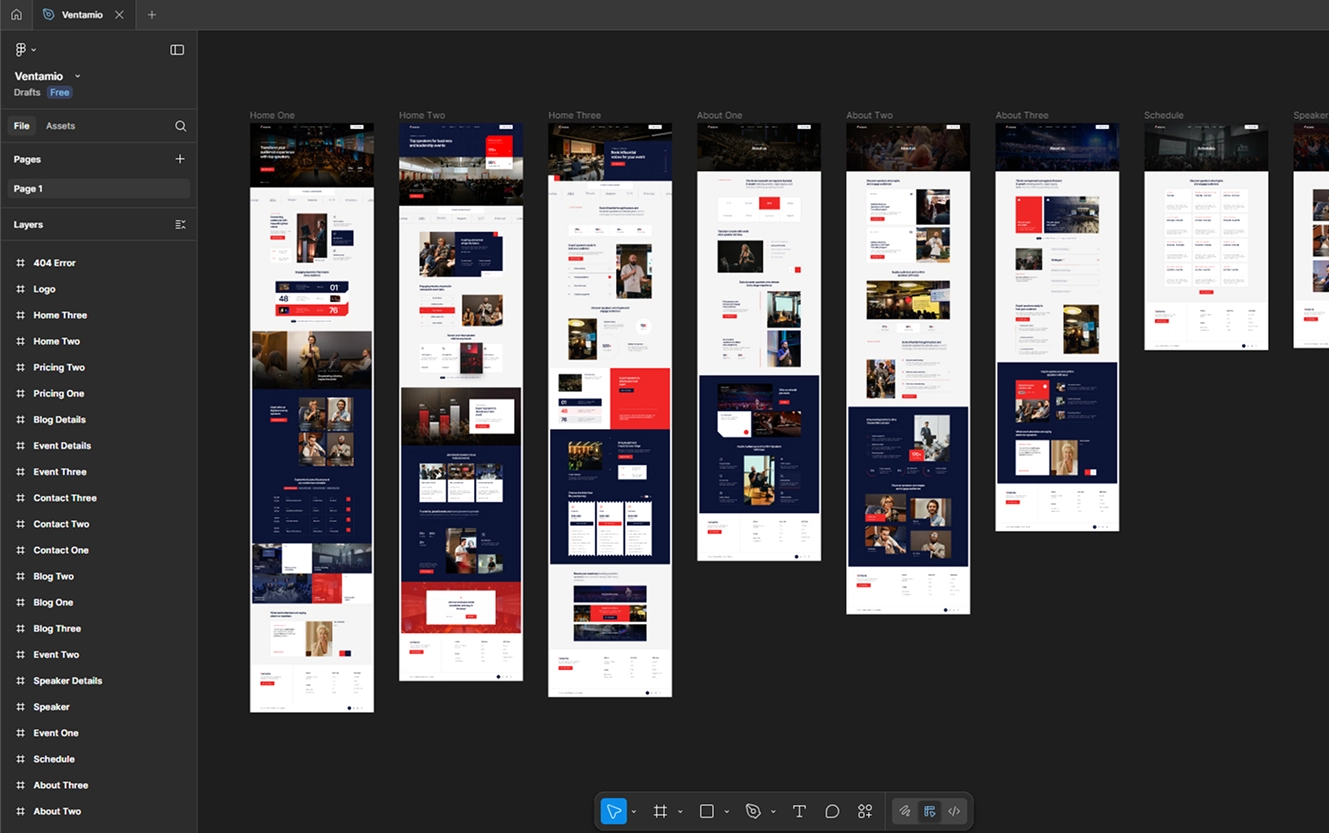Open the Actions tool in toolbar
The height and width of the screenshot is (833, 1329).
(865, 811)
